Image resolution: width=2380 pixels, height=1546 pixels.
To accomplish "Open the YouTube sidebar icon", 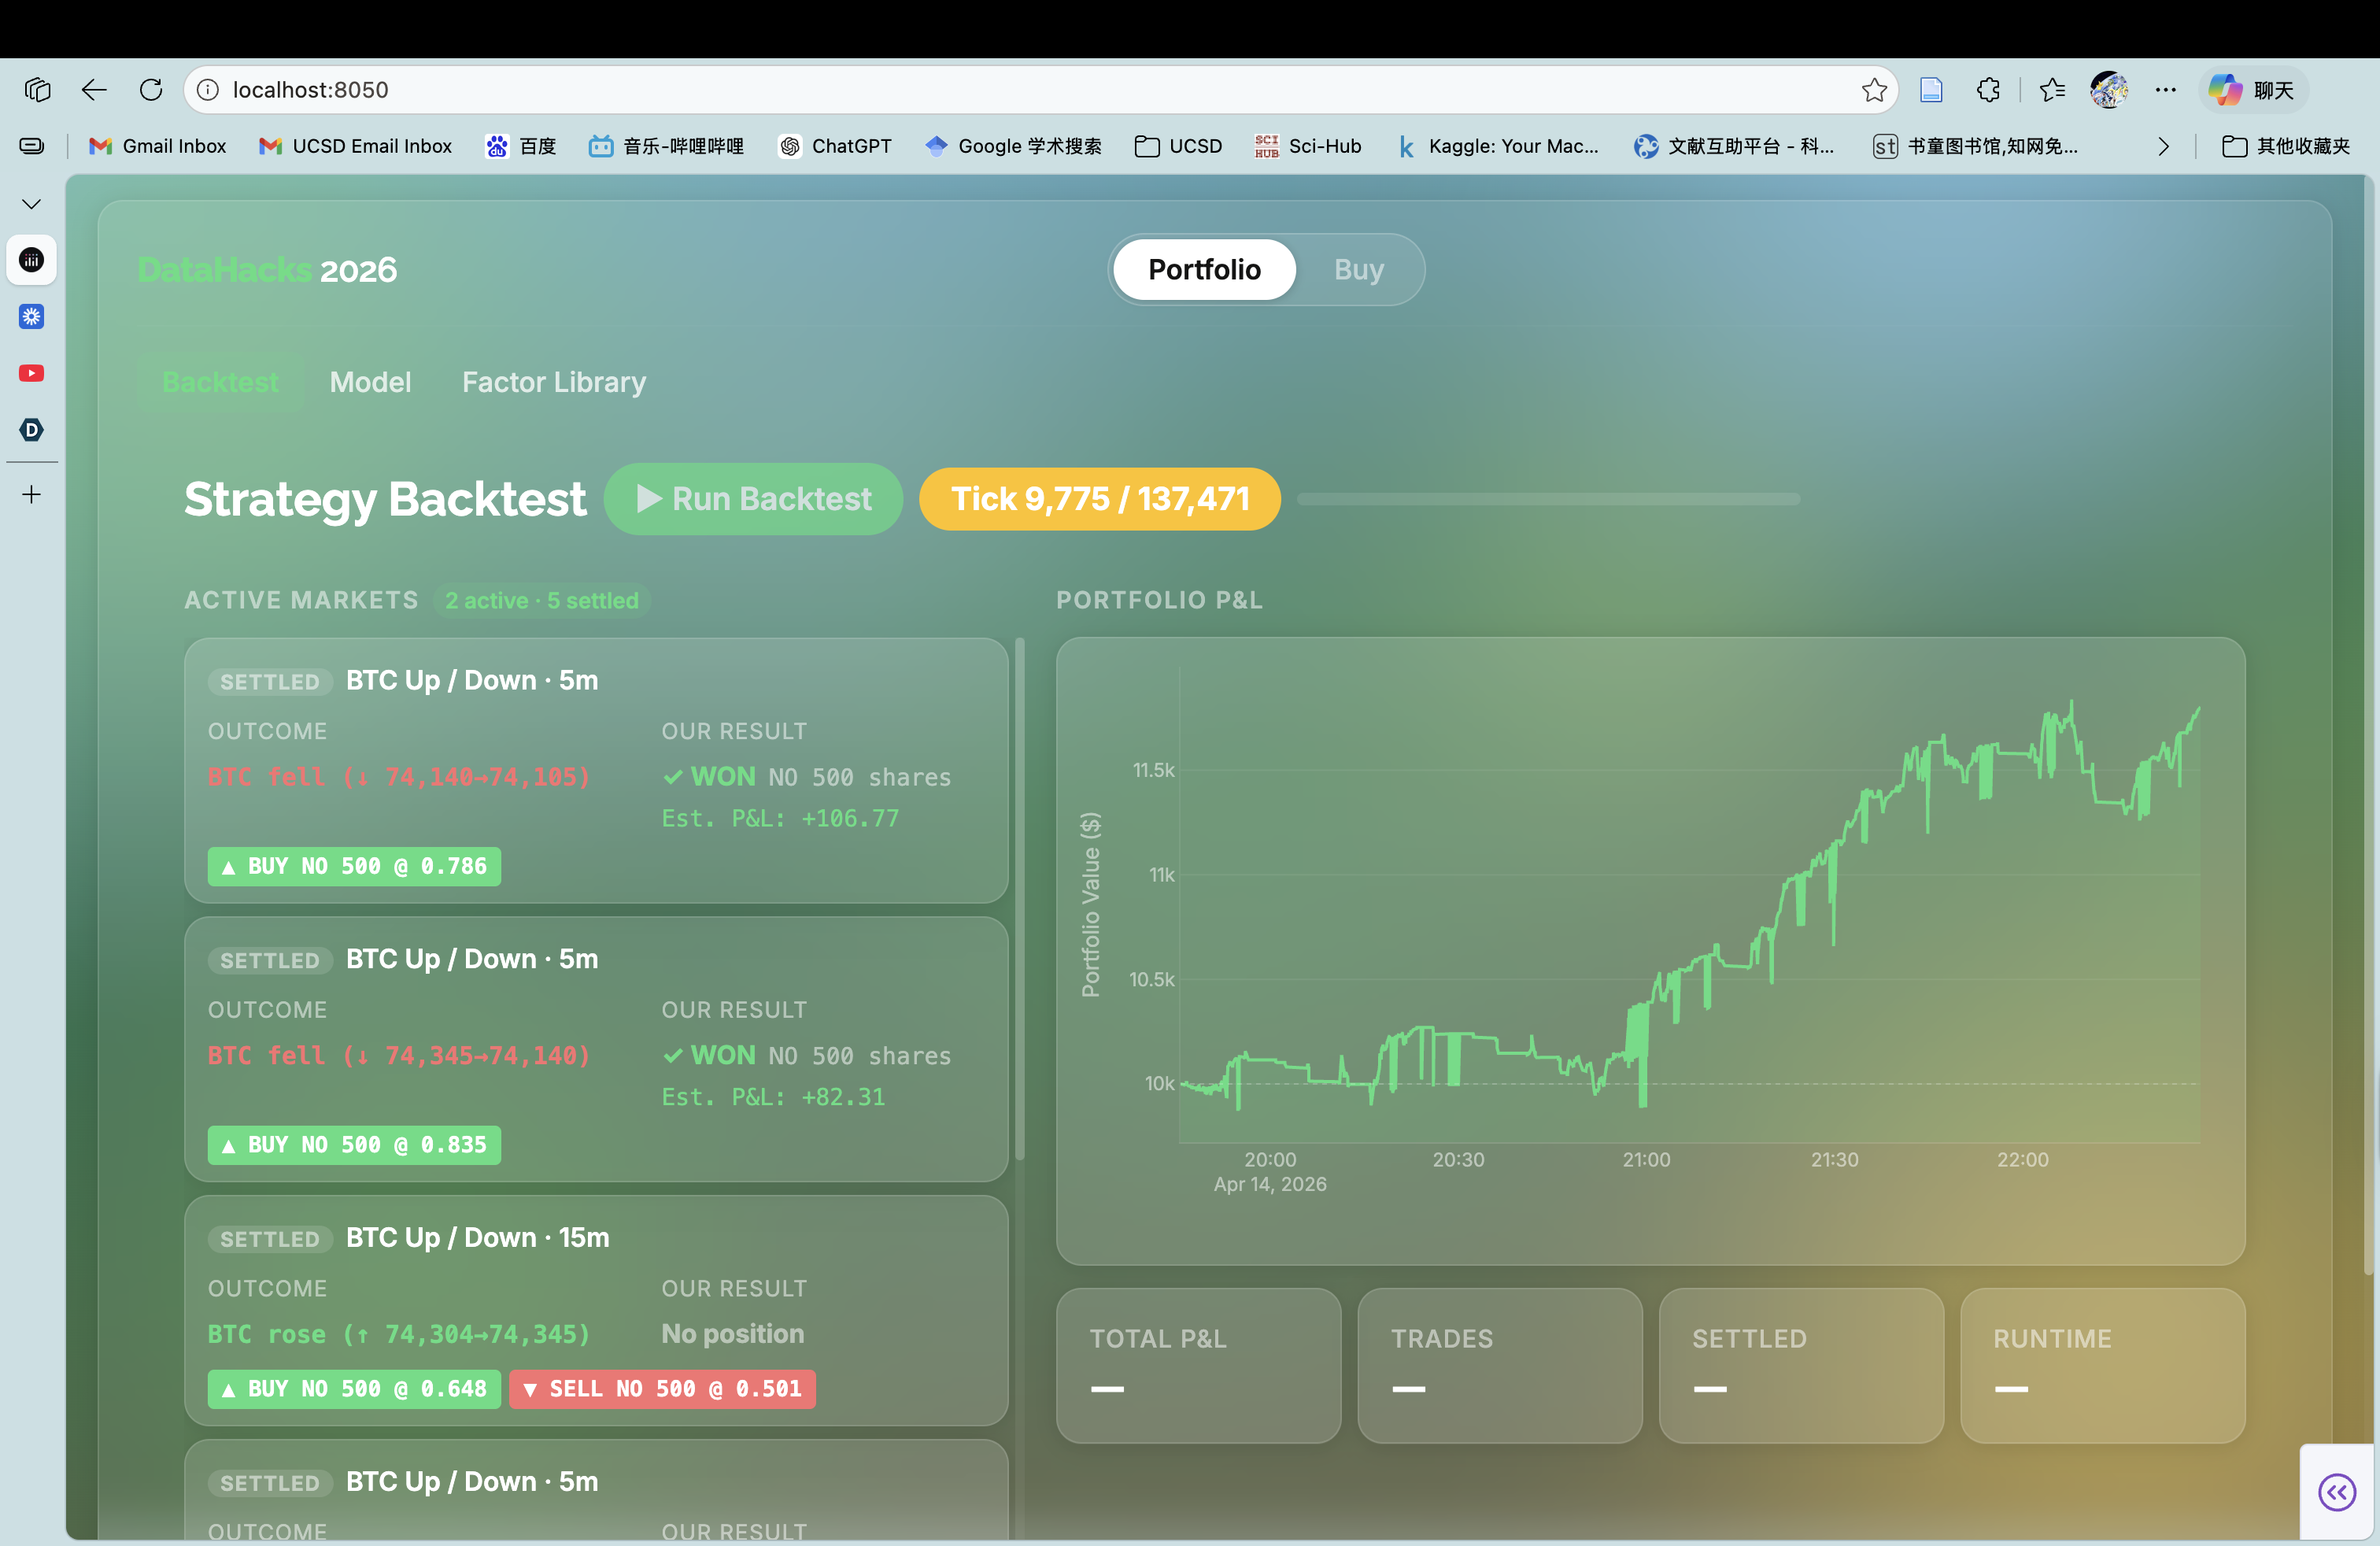I will [x=32, y=373].
